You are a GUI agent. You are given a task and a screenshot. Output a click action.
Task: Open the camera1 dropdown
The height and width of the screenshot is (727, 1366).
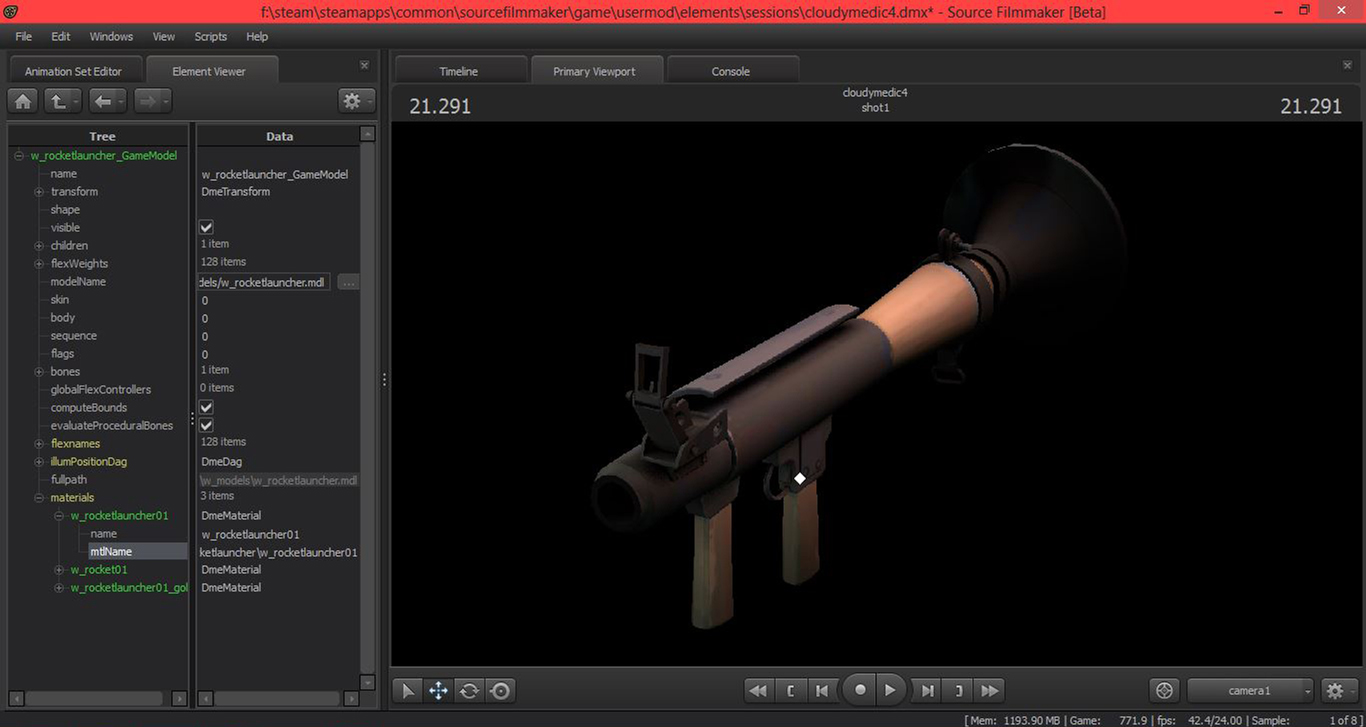coord(1251,690)
